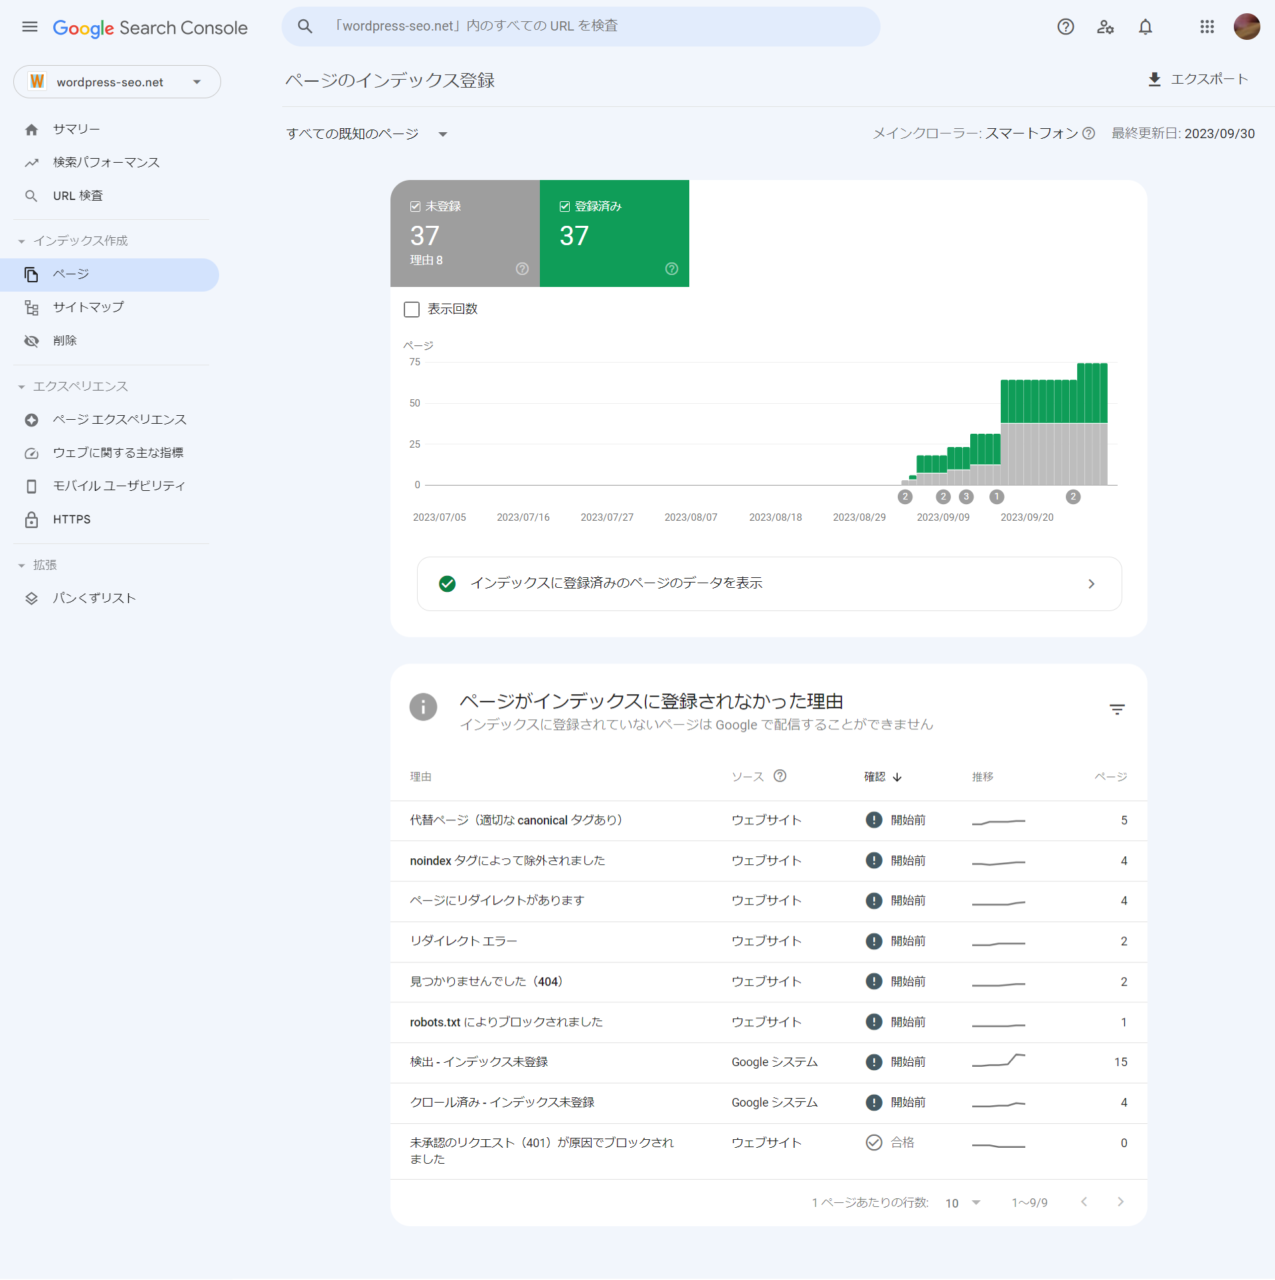Viewport: 1275px width, 1280px height.
Task: Click help icon next to スマートフォン
Action: click(x=1089, y=133)
